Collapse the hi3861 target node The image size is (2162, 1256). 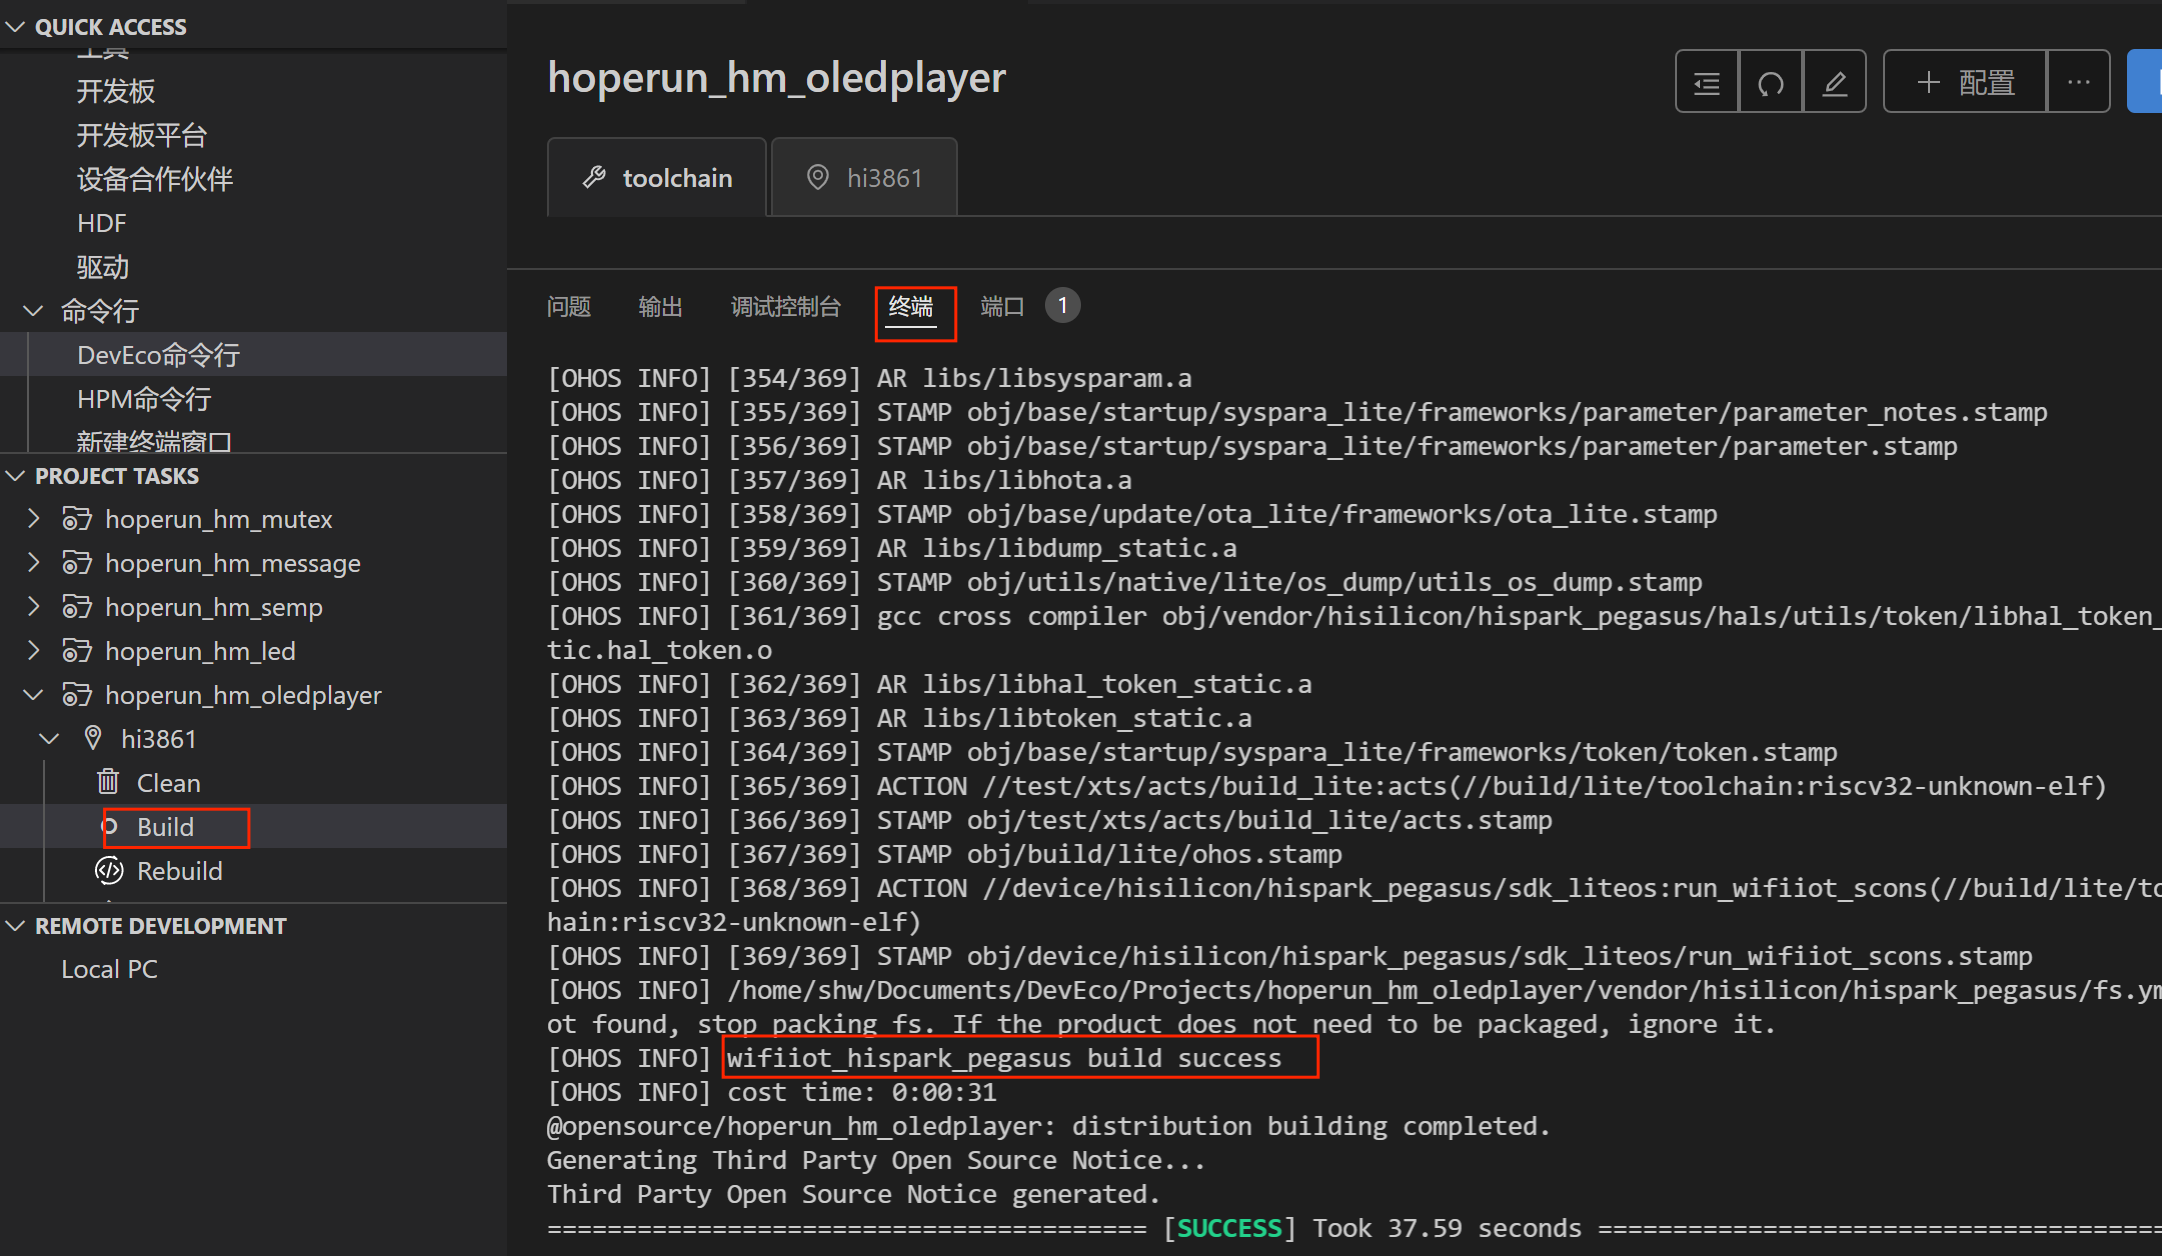49,739
